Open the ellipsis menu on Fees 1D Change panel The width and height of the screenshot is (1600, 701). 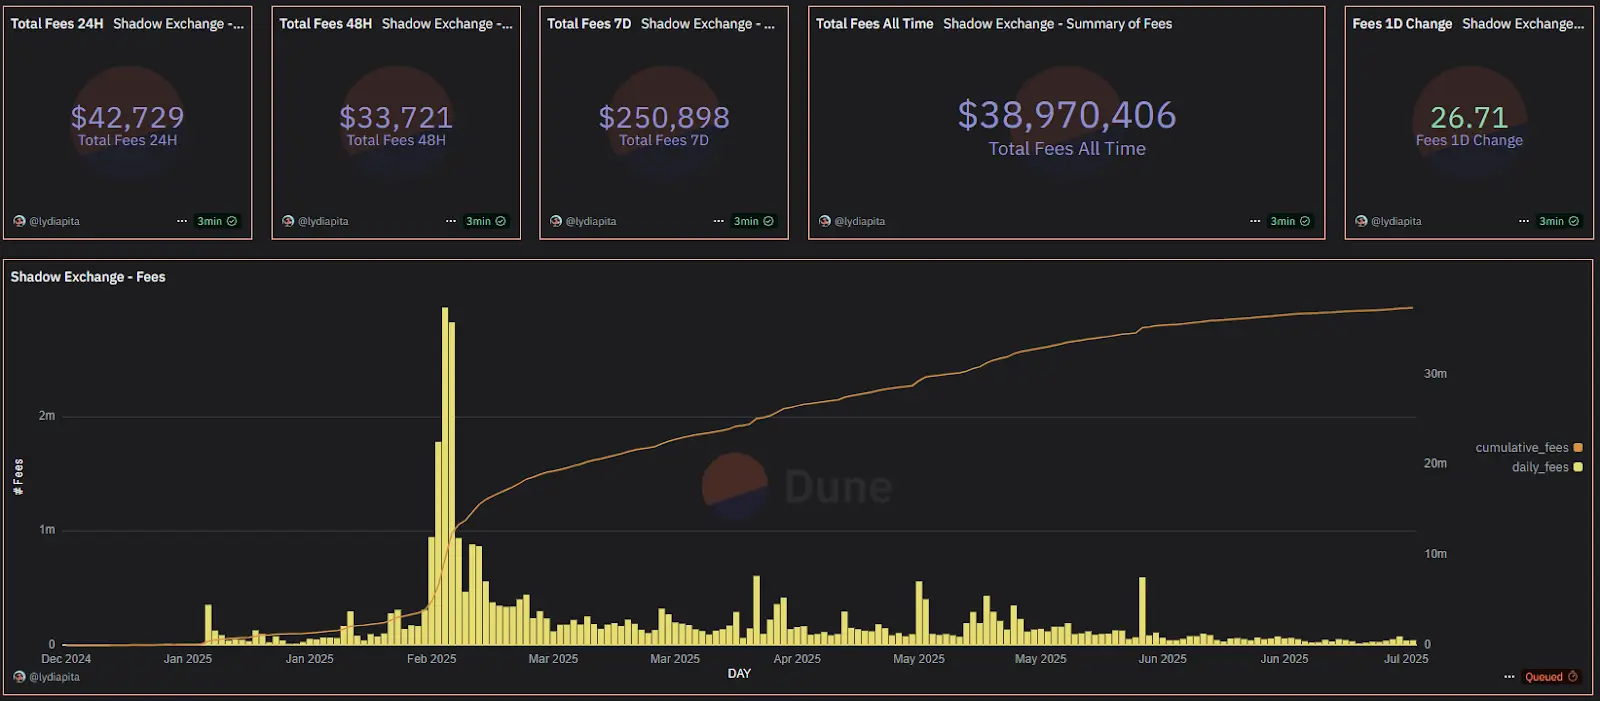tap(1524, 221)
